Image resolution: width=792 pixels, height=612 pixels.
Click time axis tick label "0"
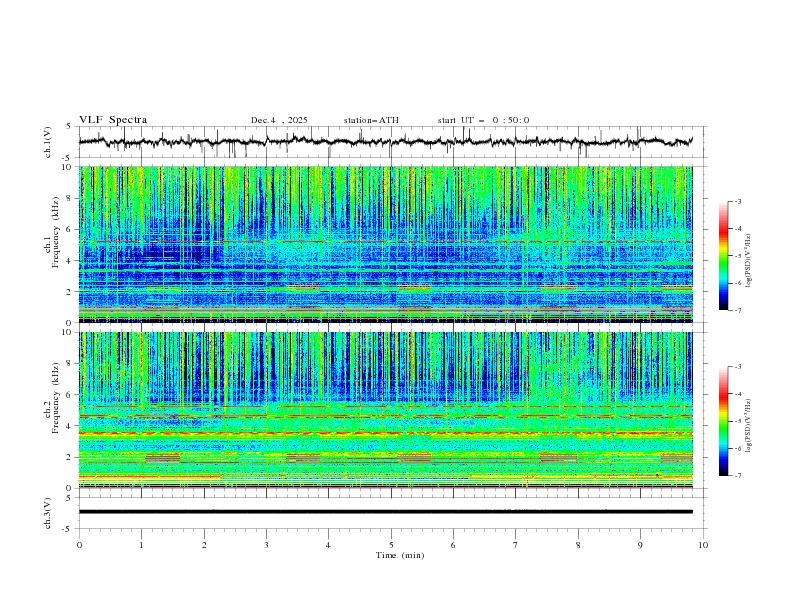[x=79, y=545]
